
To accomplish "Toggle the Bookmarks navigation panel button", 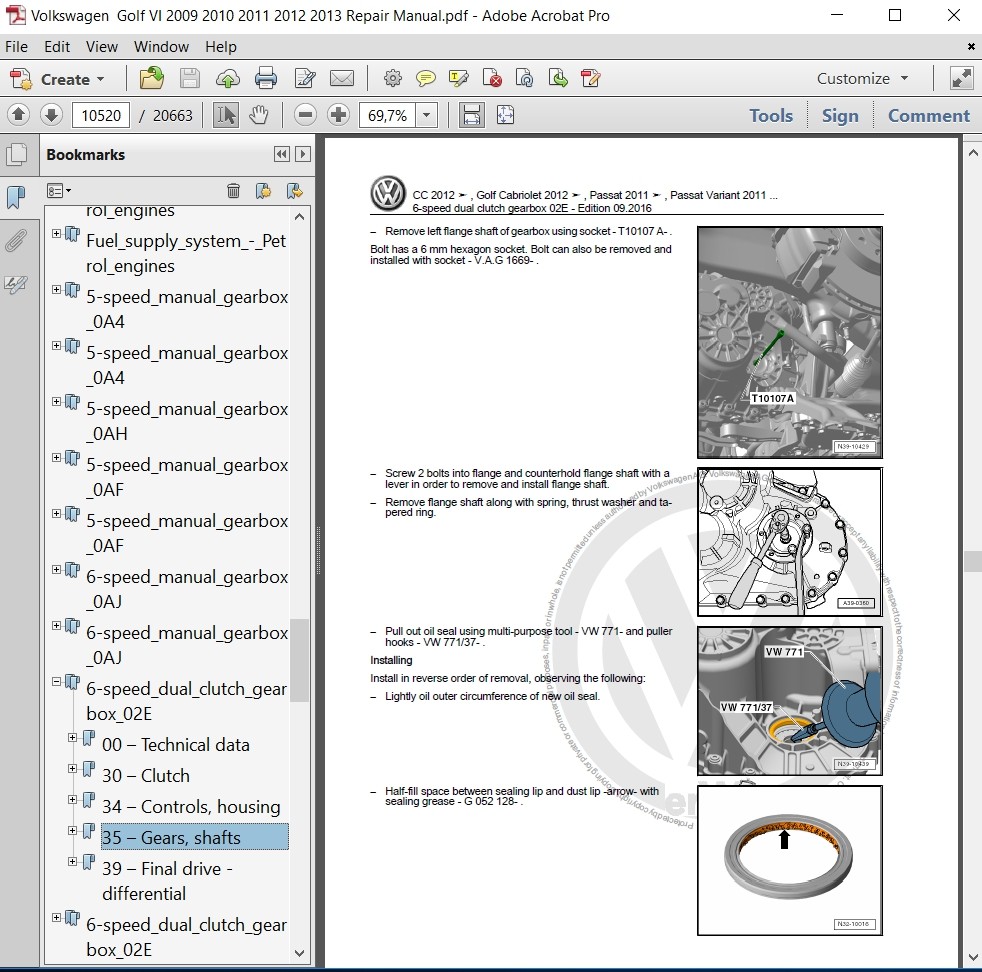I will click(x=16, y=197).
